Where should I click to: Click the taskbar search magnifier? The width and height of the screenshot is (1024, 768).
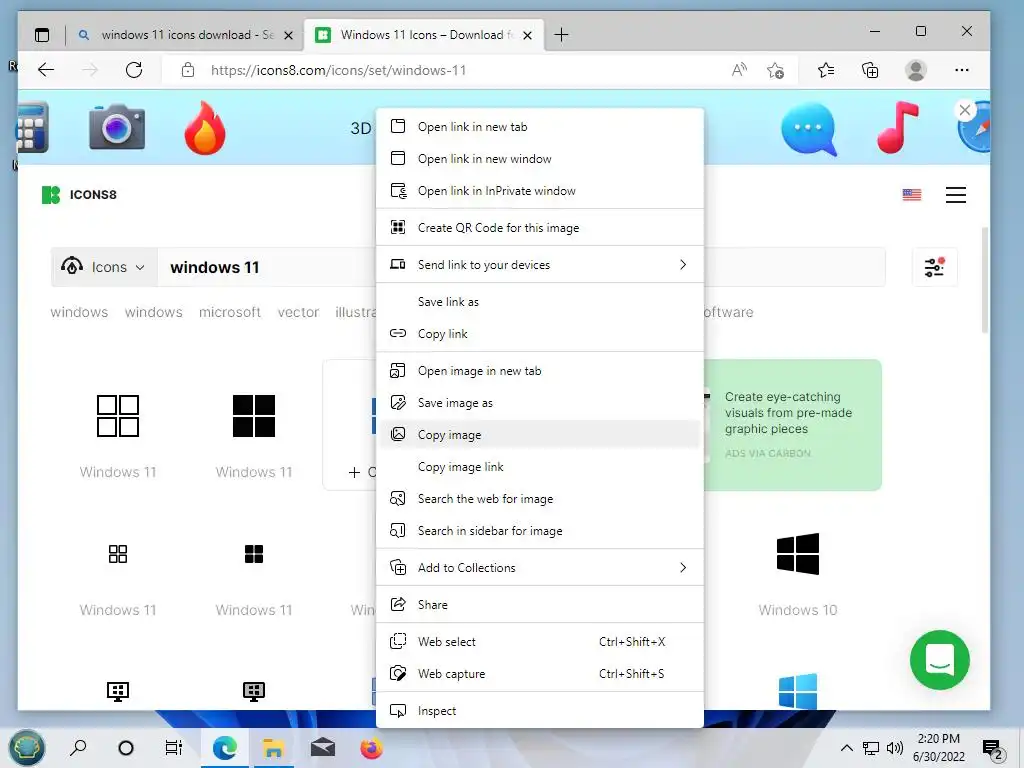tap(78, 748)
